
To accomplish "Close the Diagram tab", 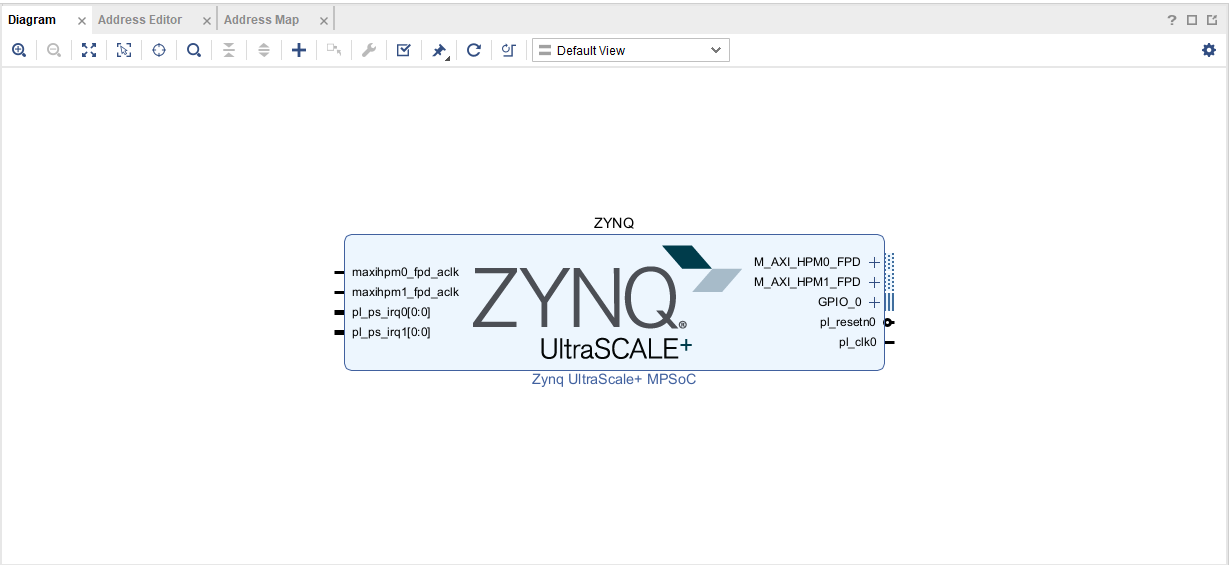I will [82, 21].
